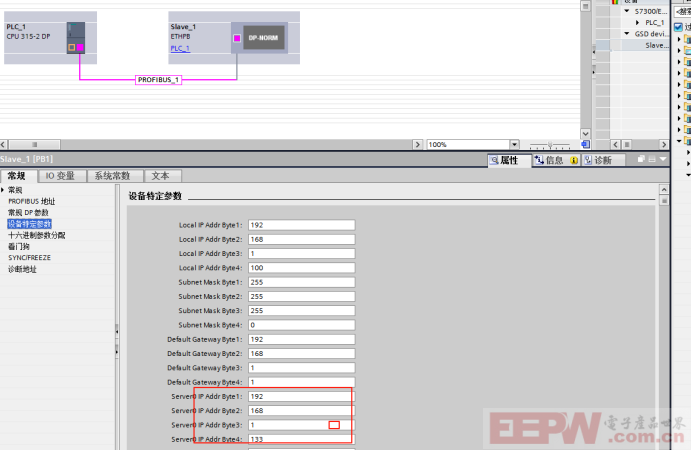Open the 常规 properties tab

pos(16,176)
